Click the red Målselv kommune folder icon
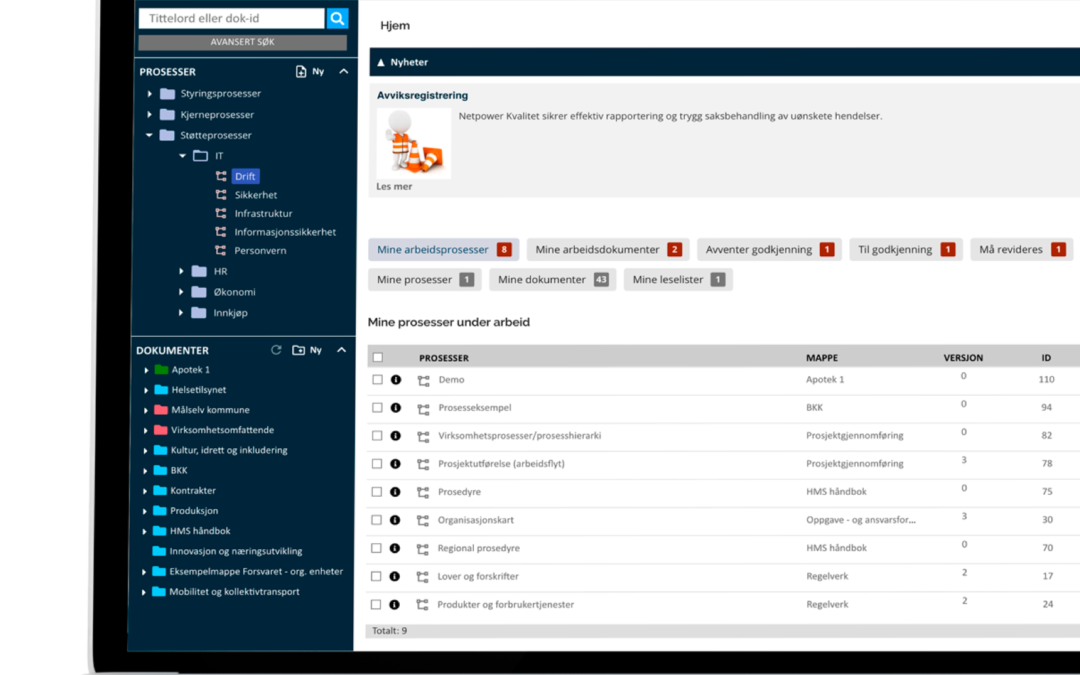The height and width of the screenshot is (675, 1080). 160,410
